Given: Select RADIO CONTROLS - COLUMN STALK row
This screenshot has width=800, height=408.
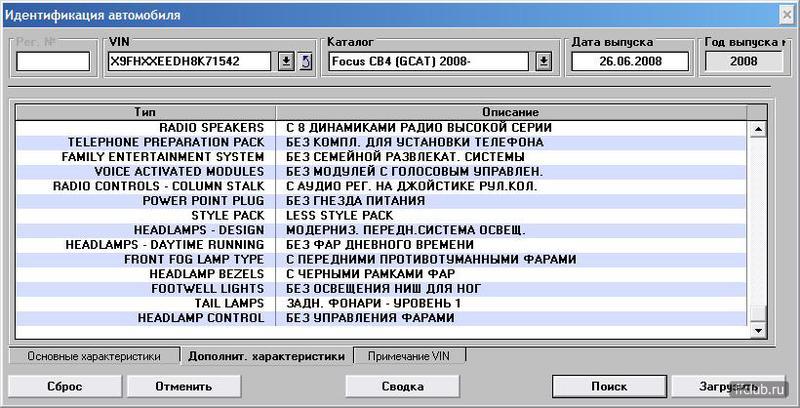Looking at the screenshot, I should point(381,186).
